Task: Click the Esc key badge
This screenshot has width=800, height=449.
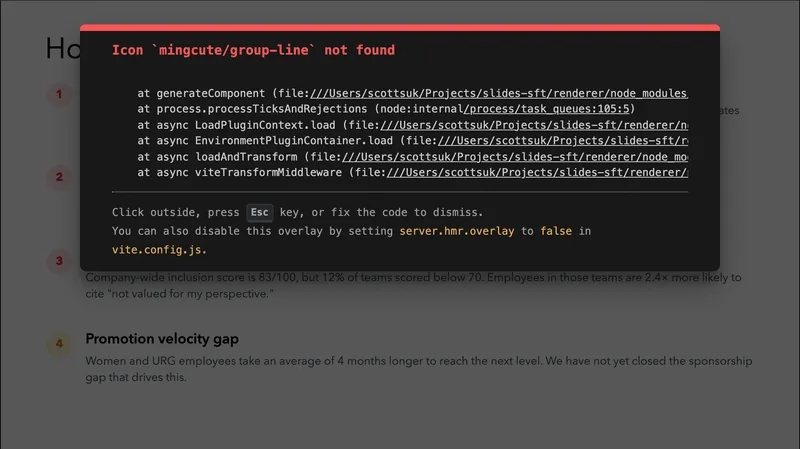Action: [260, 212]
